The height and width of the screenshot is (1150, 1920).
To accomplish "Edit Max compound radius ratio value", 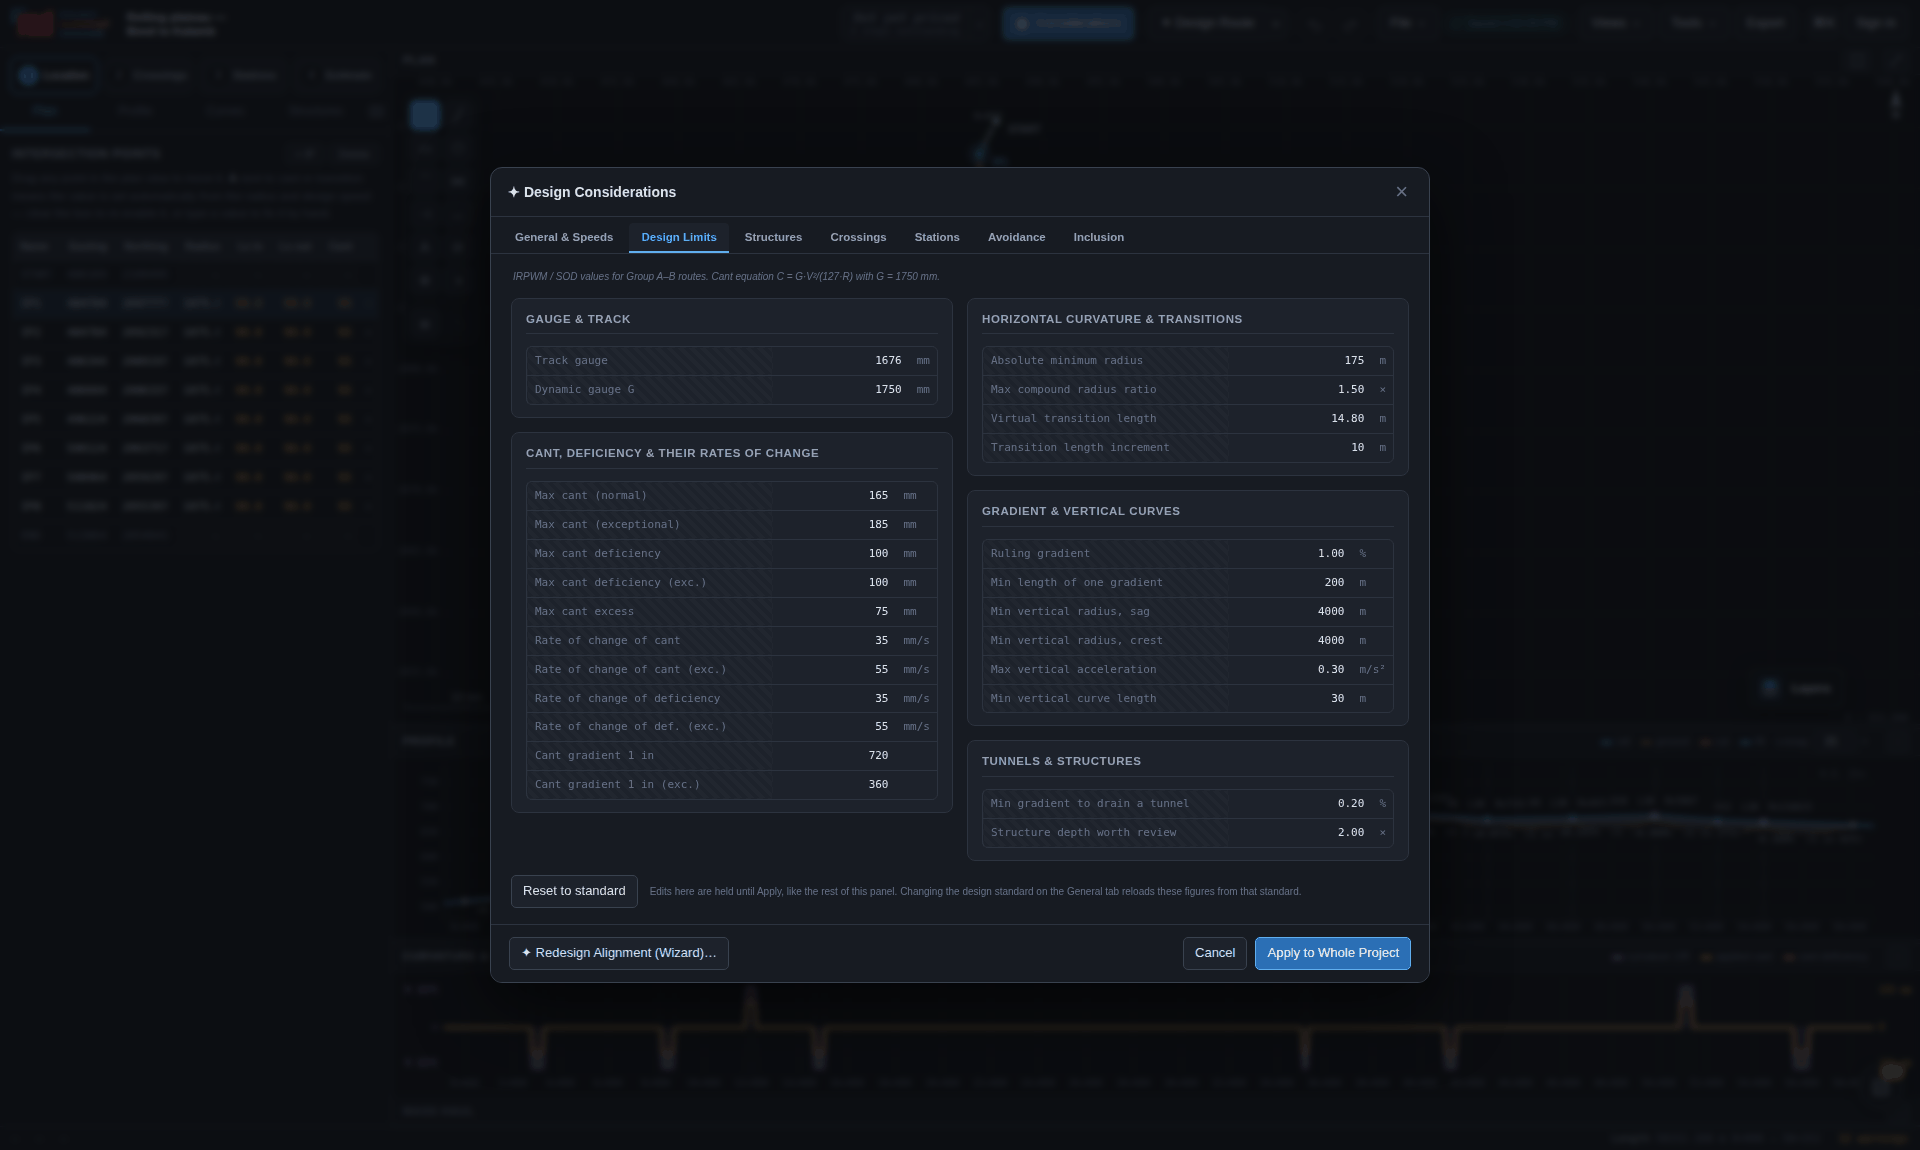I will pyautogui.click(x=1300, y=390).
